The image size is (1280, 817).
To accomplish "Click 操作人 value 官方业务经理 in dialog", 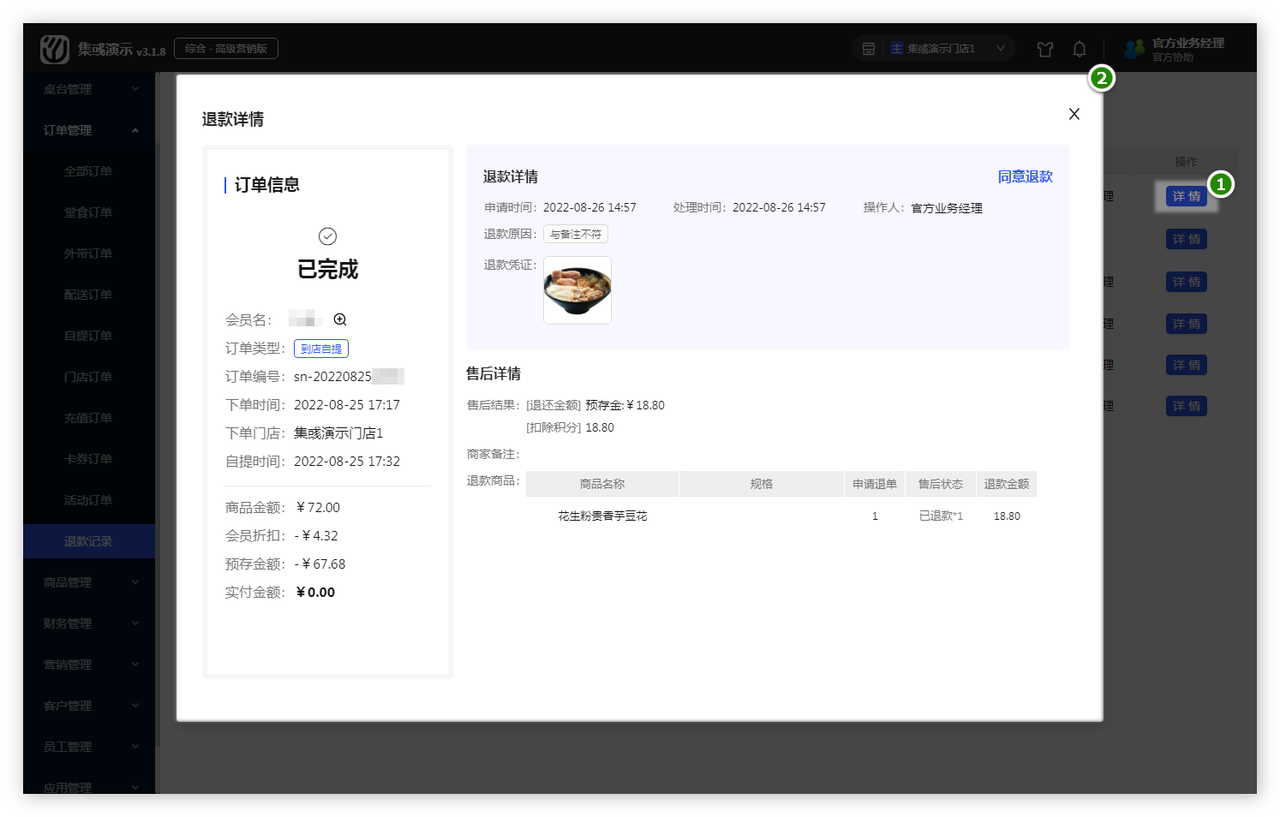I will pyautogui.click(x=946, y=208).
